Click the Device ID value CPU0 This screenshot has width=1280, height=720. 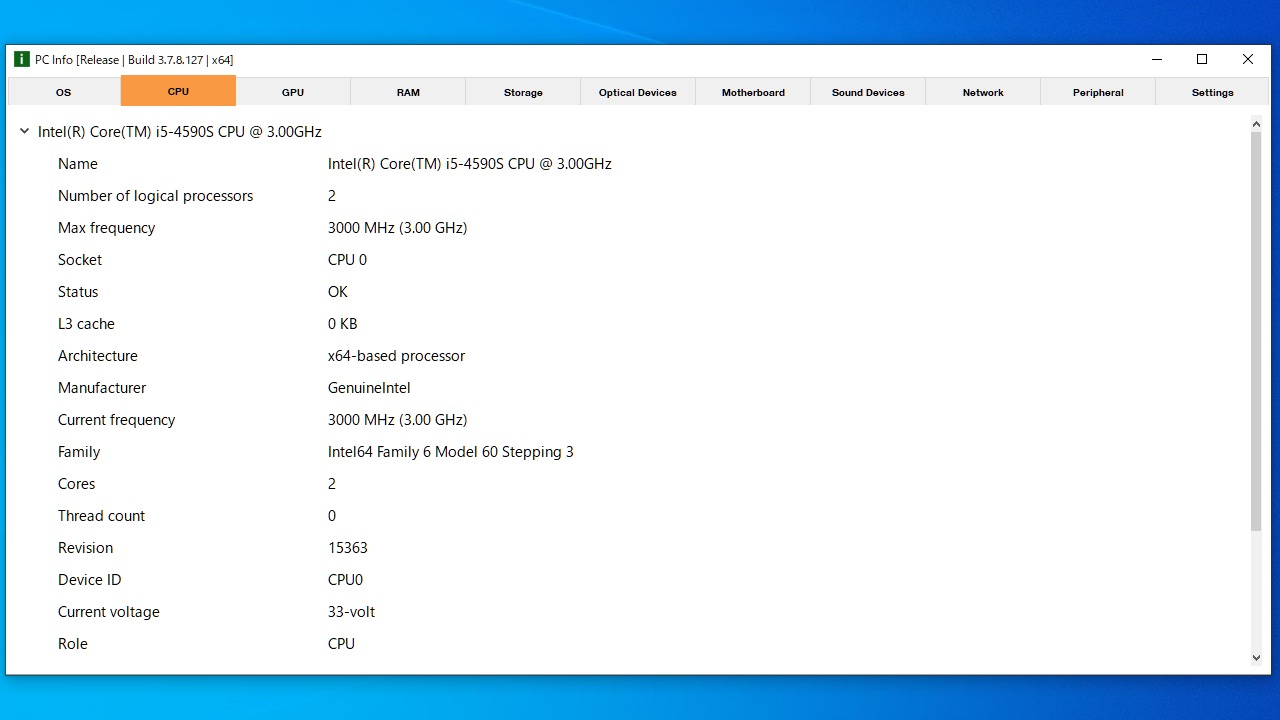point(345,580)
